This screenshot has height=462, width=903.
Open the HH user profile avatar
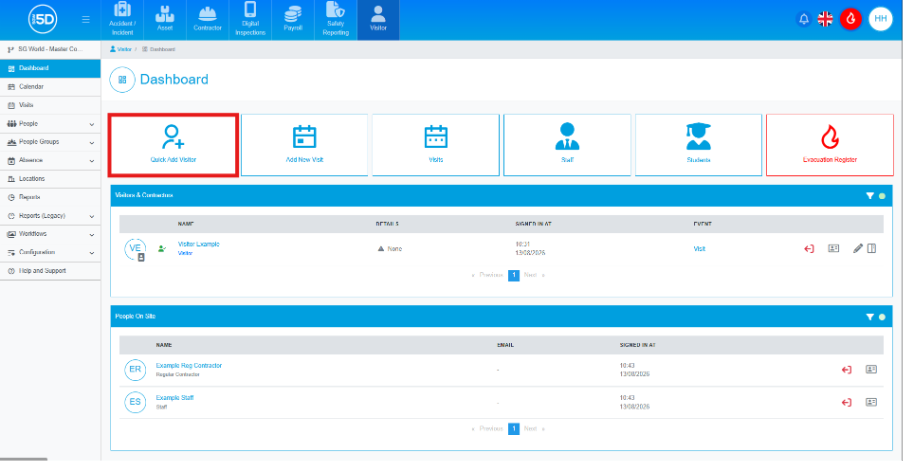point(880,19)
